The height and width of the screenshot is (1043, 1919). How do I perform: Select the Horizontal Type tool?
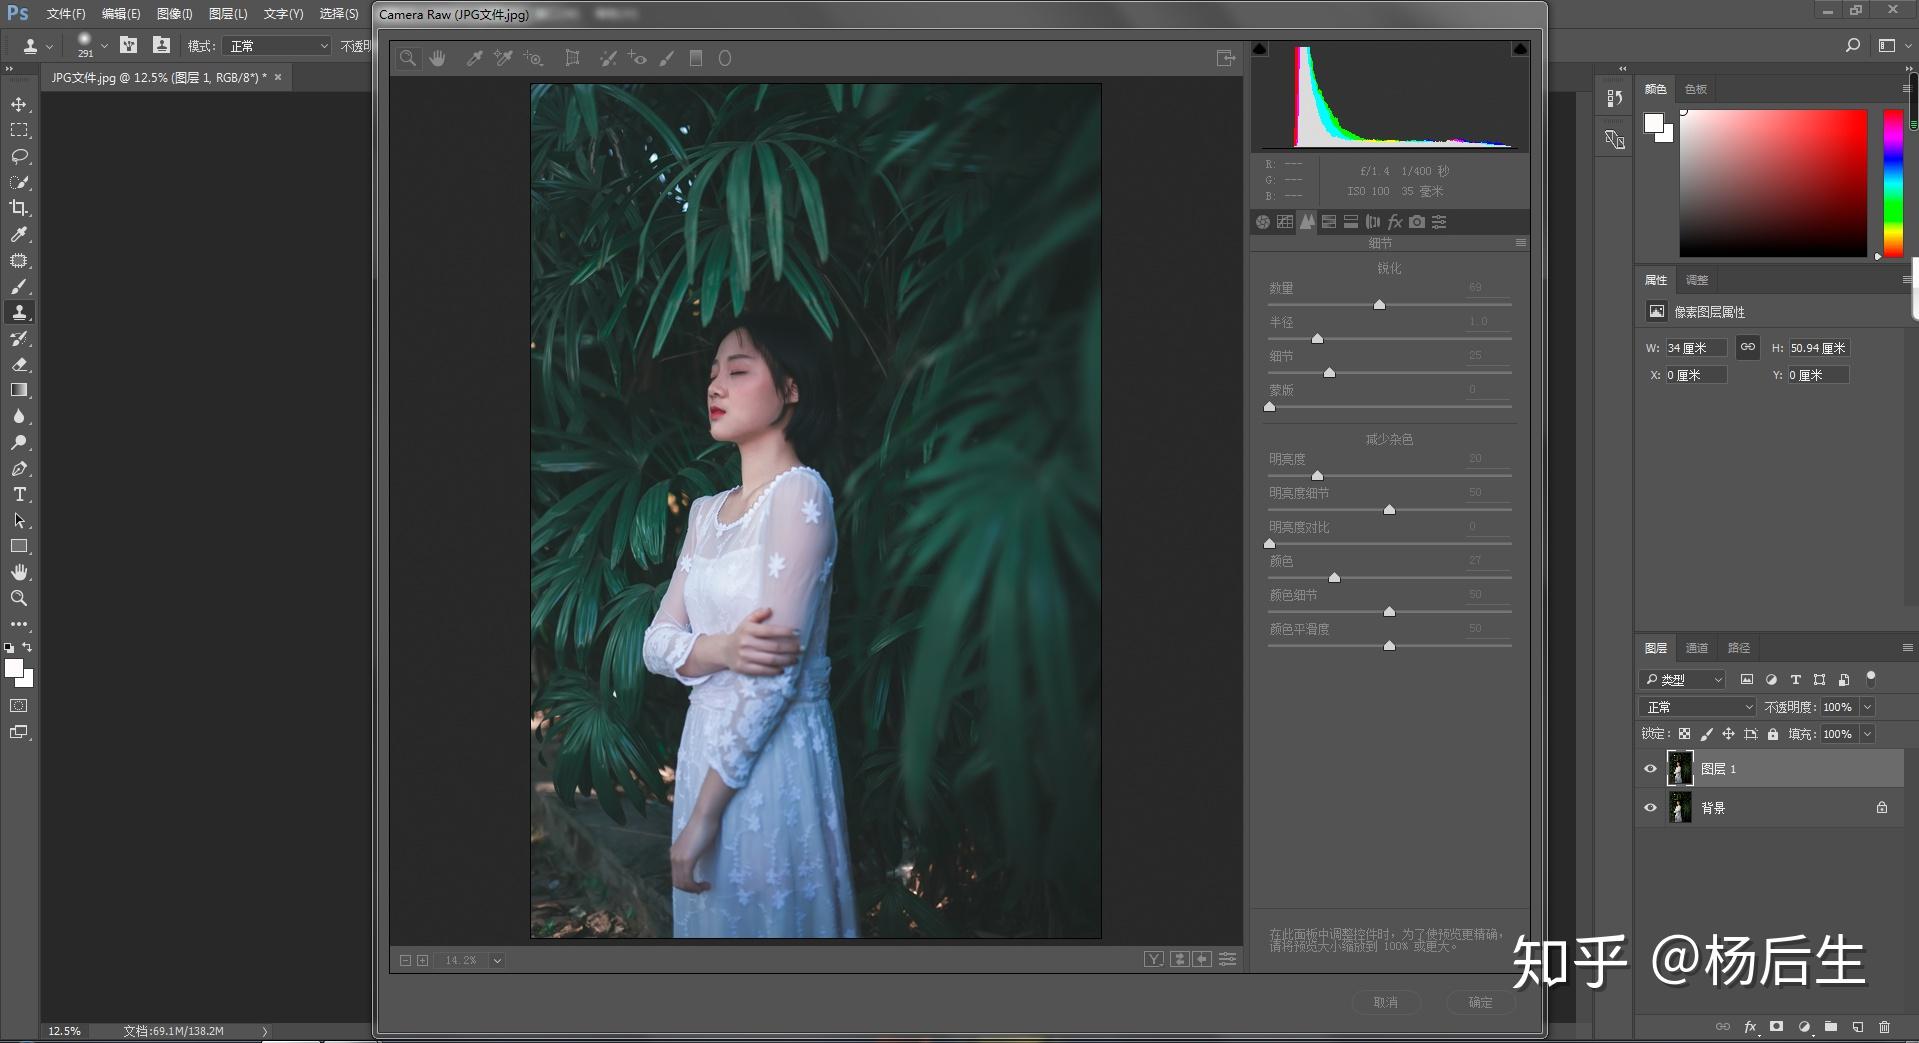click(19, 494)
